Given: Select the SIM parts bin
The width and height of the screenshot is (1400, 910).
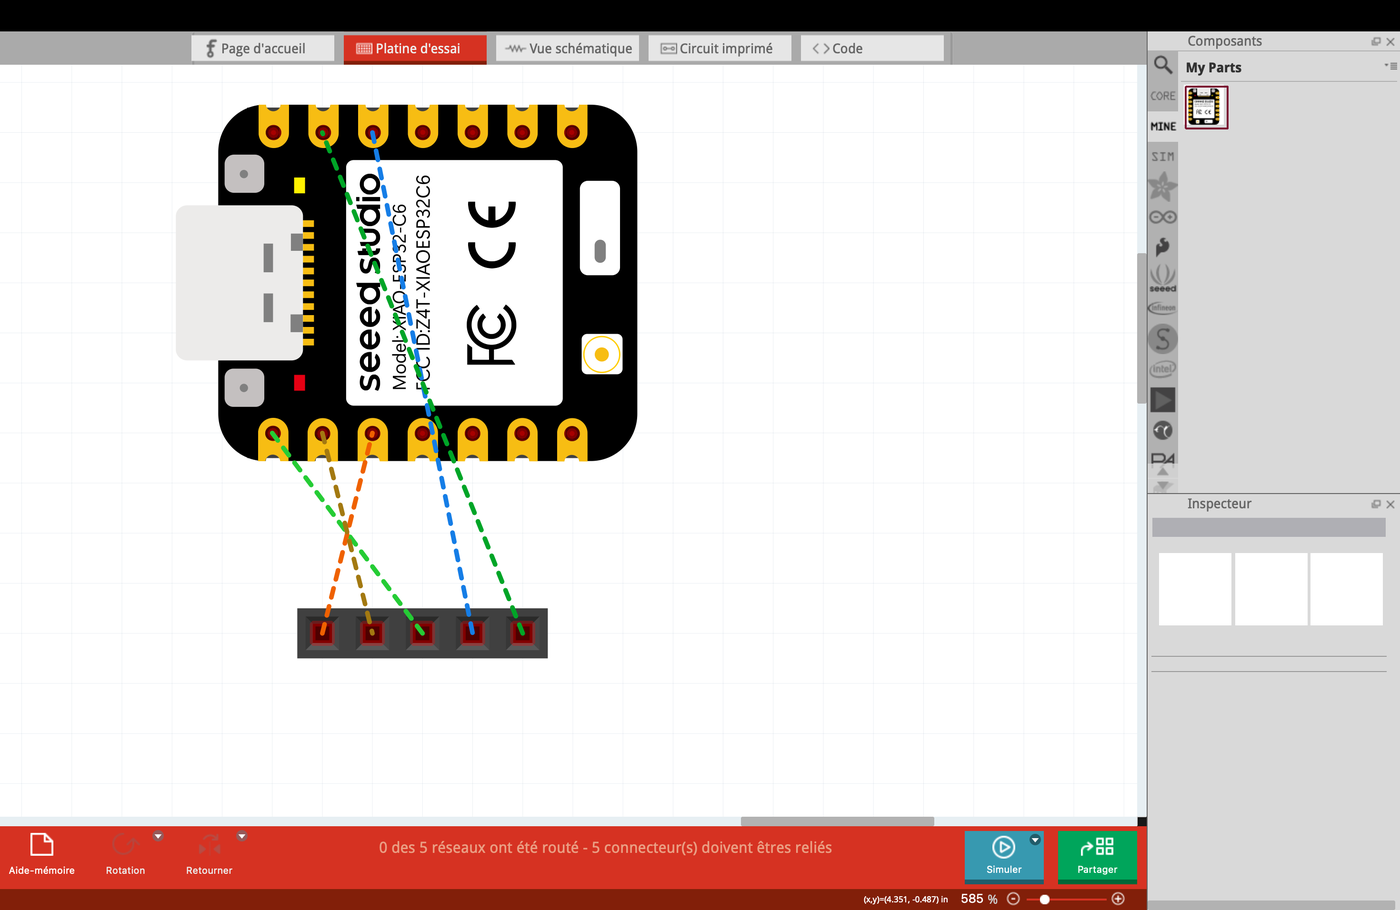Looking at the screenshot, I should (1163, 157).
